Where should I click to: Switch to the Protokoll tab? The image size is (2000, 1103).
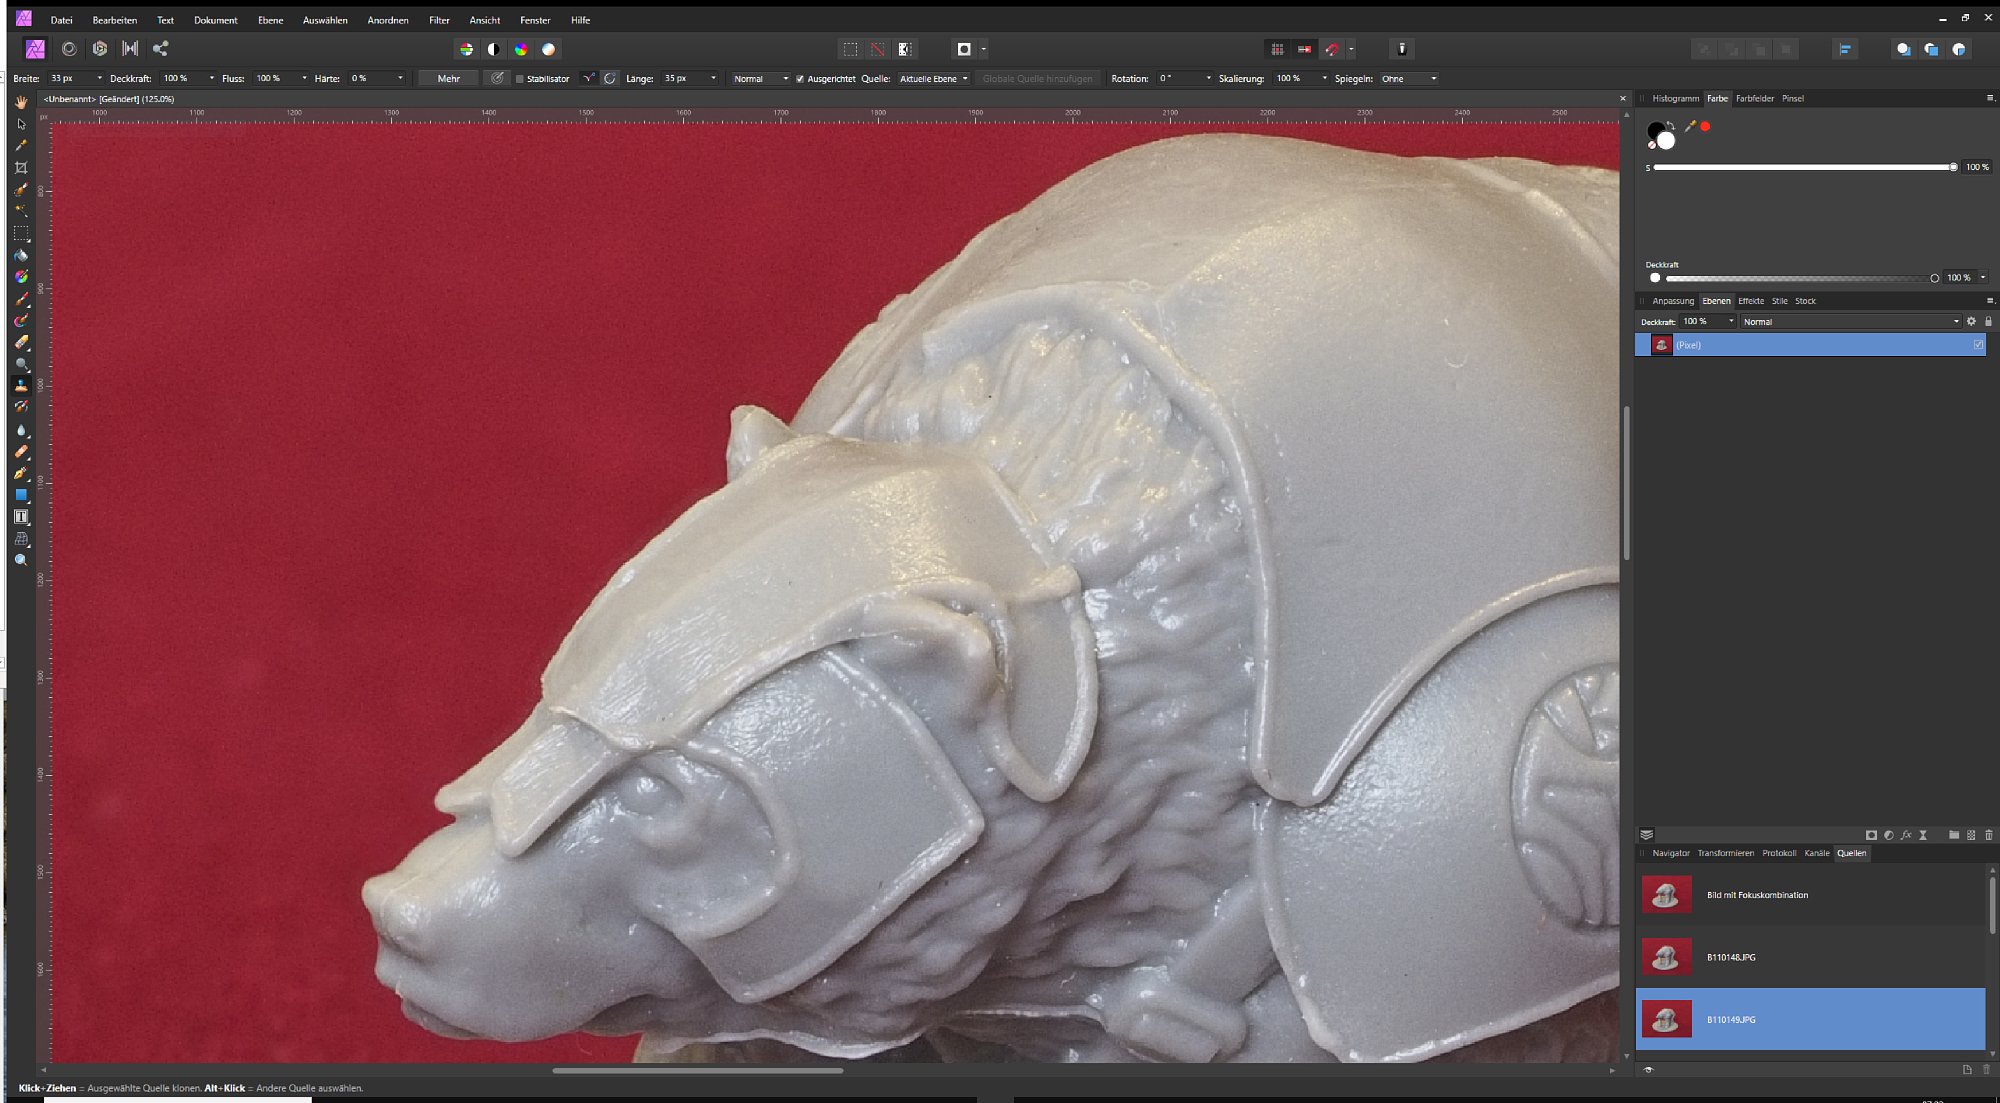[x=1778, y=853]
